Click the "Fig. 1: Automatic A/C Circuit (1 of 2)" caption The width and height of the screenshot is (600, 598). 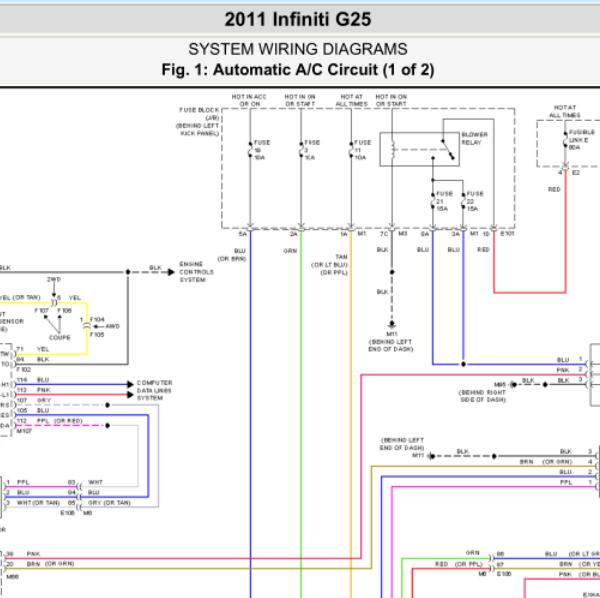[298, 70]
